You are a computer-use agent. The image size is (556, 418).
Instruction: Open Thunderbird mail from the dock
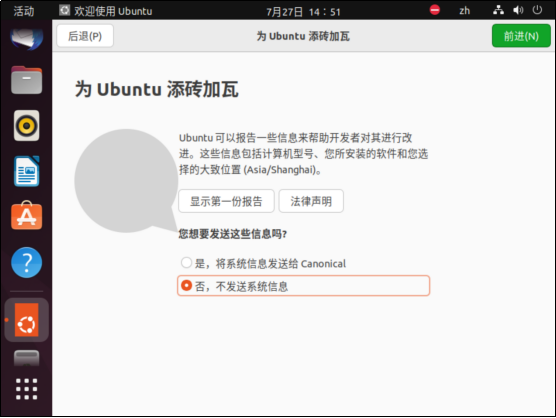click(x=27, y=38)
